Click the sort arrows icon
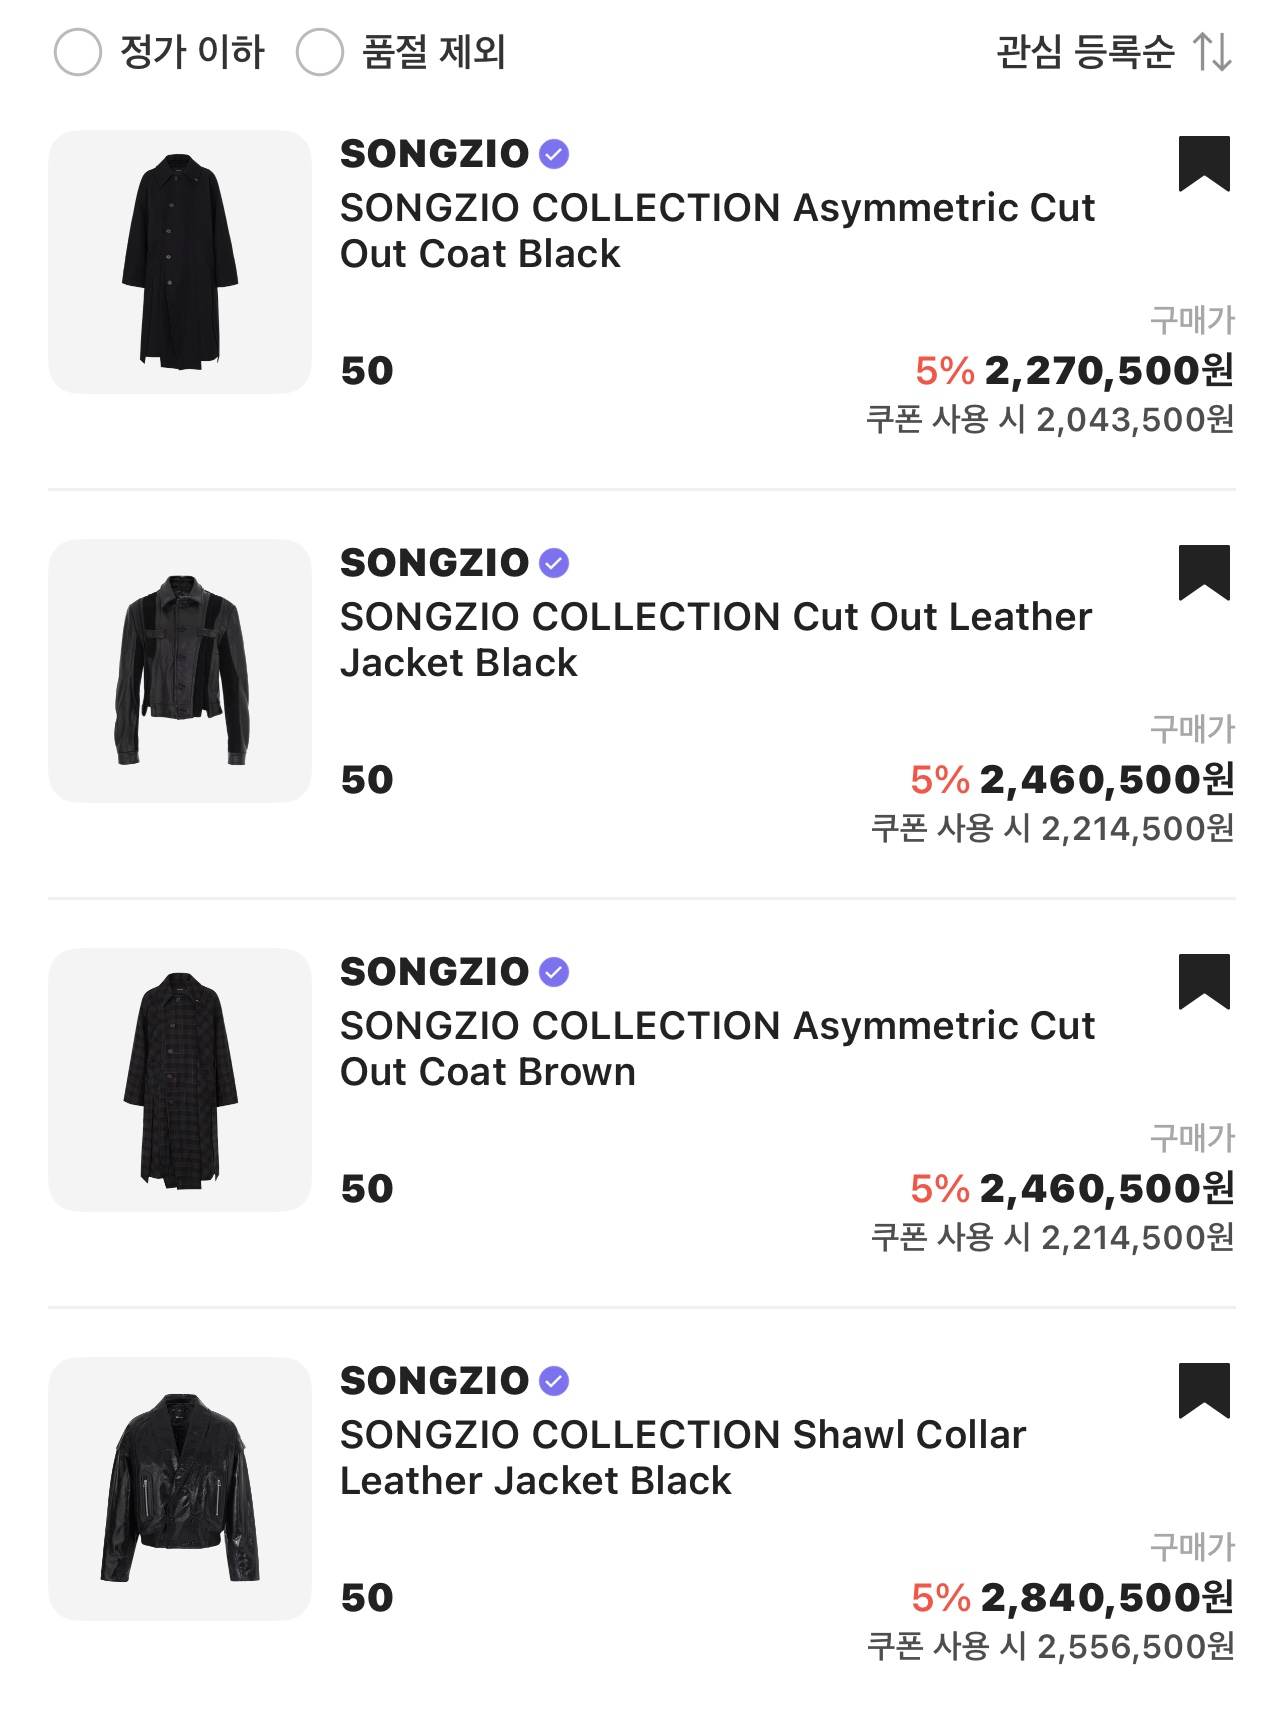Image resolution: width=1284 pixels, height=1712 pixels. pos(1212,52)
